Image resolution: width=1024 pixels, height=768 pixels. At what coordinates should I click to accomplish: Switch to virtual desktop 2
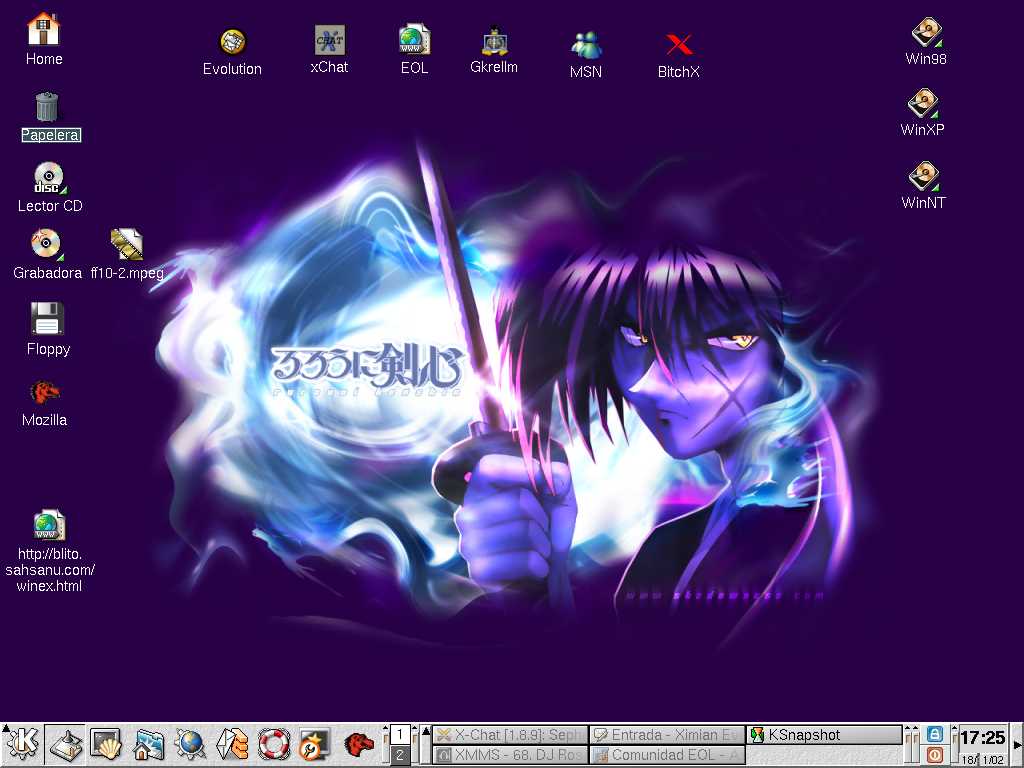(400, 755)
